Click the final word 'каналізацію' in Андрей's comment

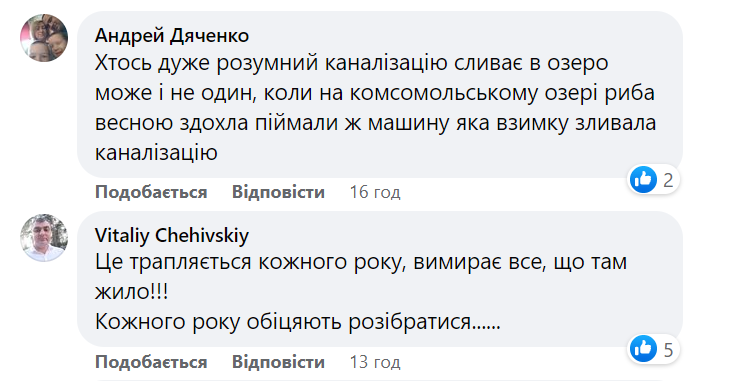click(156, 152)
